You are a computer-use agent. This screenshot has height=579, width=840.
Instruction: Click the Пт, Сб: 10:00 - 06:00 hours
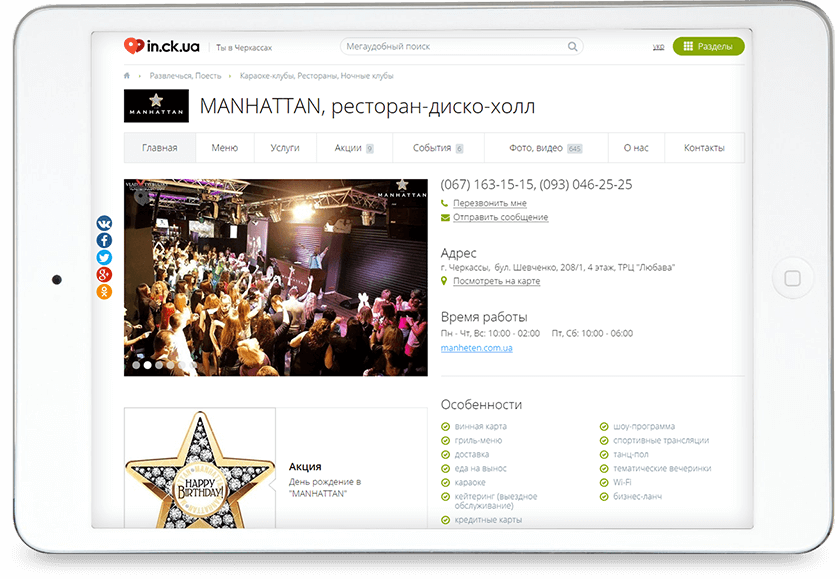pos(592,333)
